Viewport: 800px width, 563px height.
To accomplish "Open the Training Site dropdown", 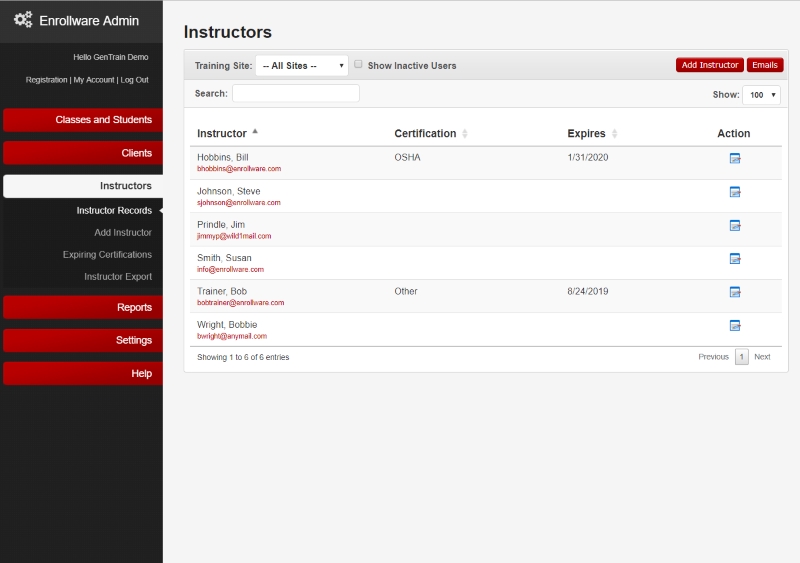I will 301,66.
